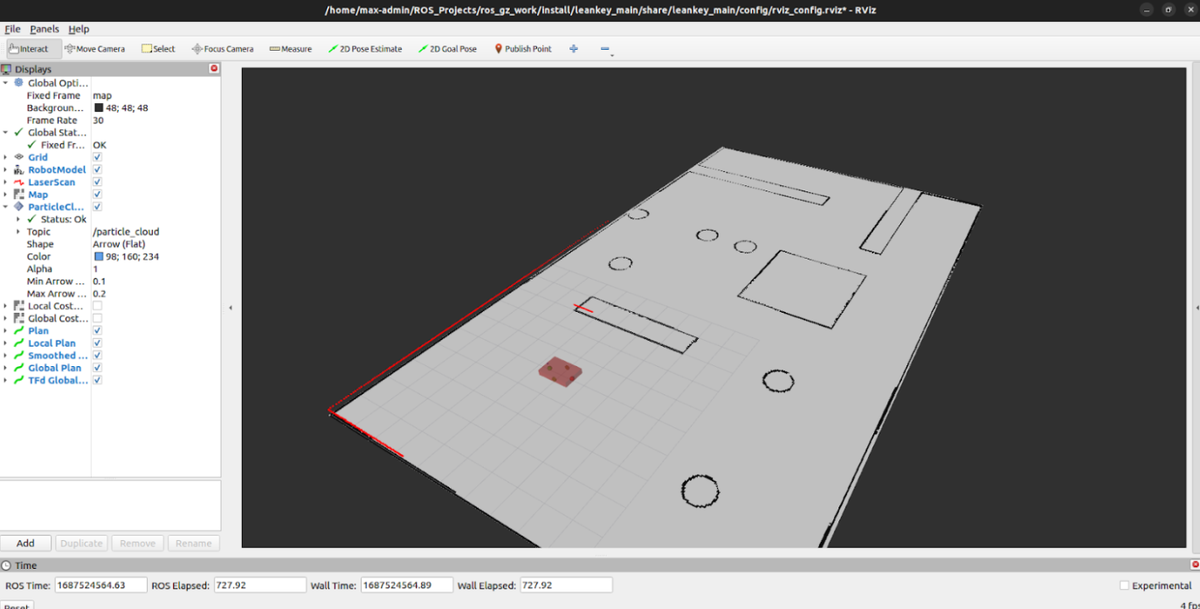Choose the Focus Camera tool
Screen dimensions: 1200x609
222,48
